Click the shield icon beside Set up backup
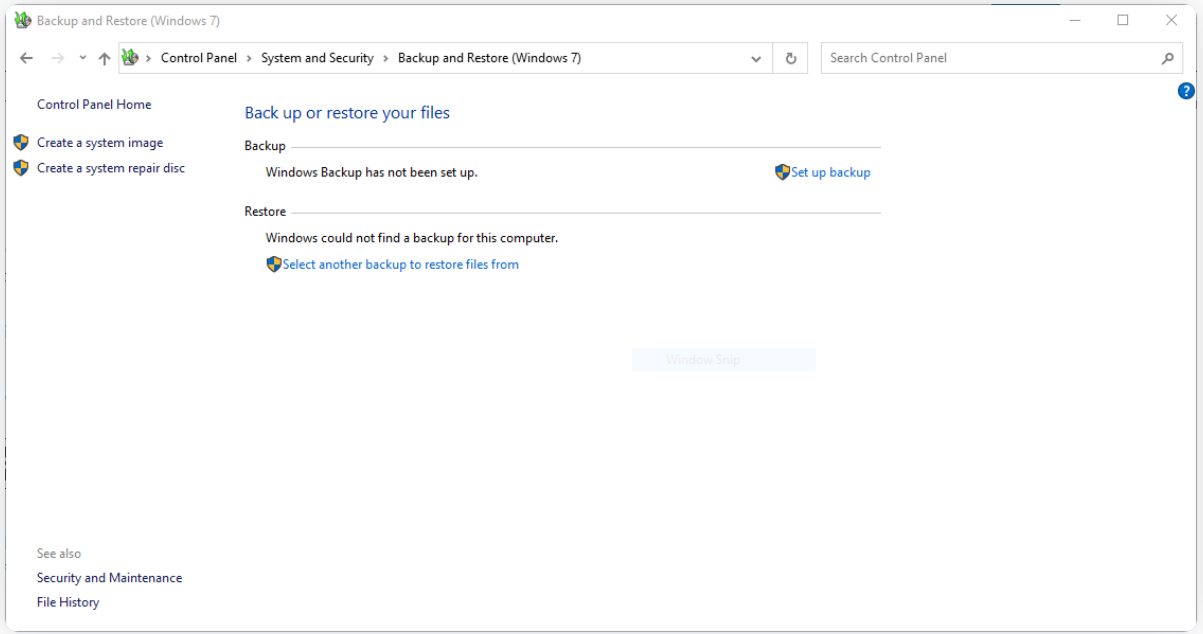The width and height of the screenshot is (1203, 634). click(782, 172)
